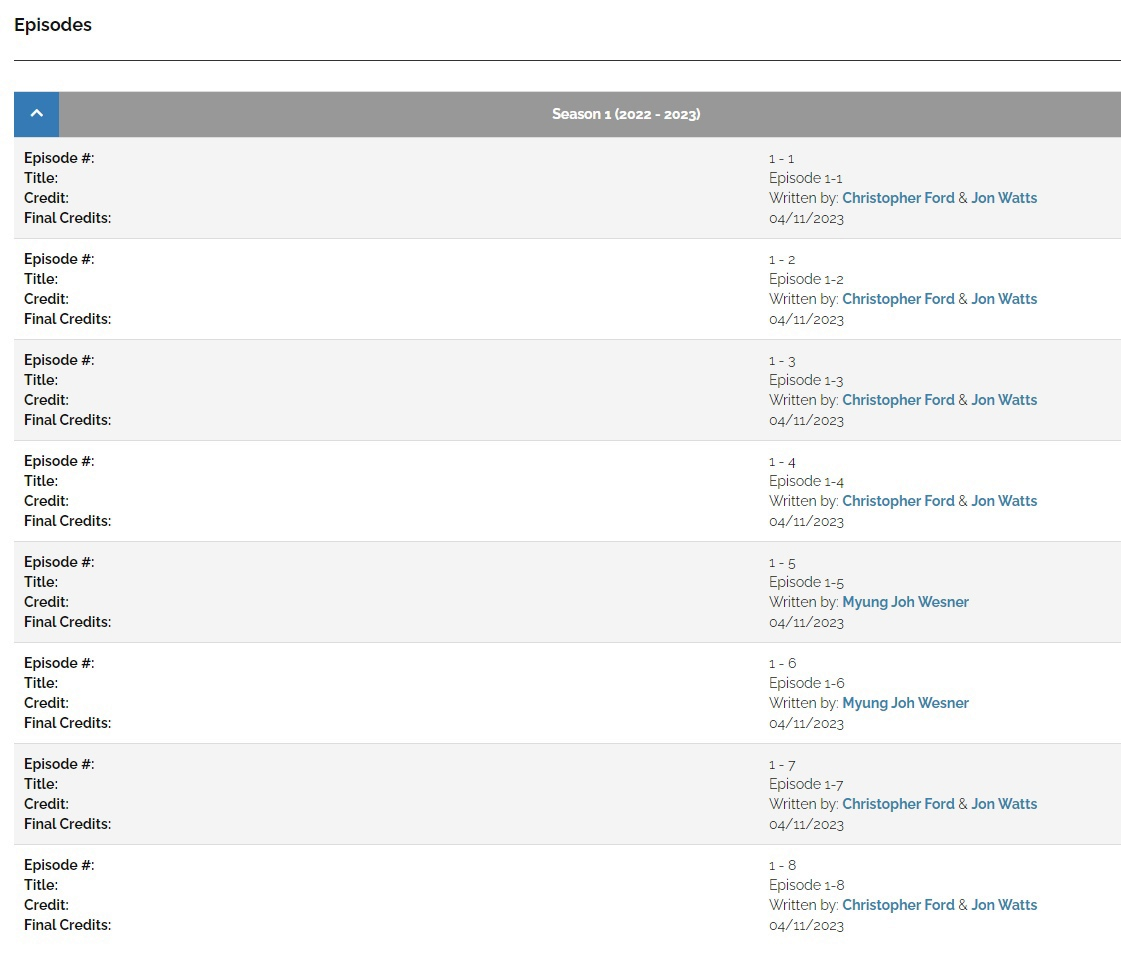Open Christopher Ford link in episode 1-8
The image size is (1121, 973).
click(898, 904)
